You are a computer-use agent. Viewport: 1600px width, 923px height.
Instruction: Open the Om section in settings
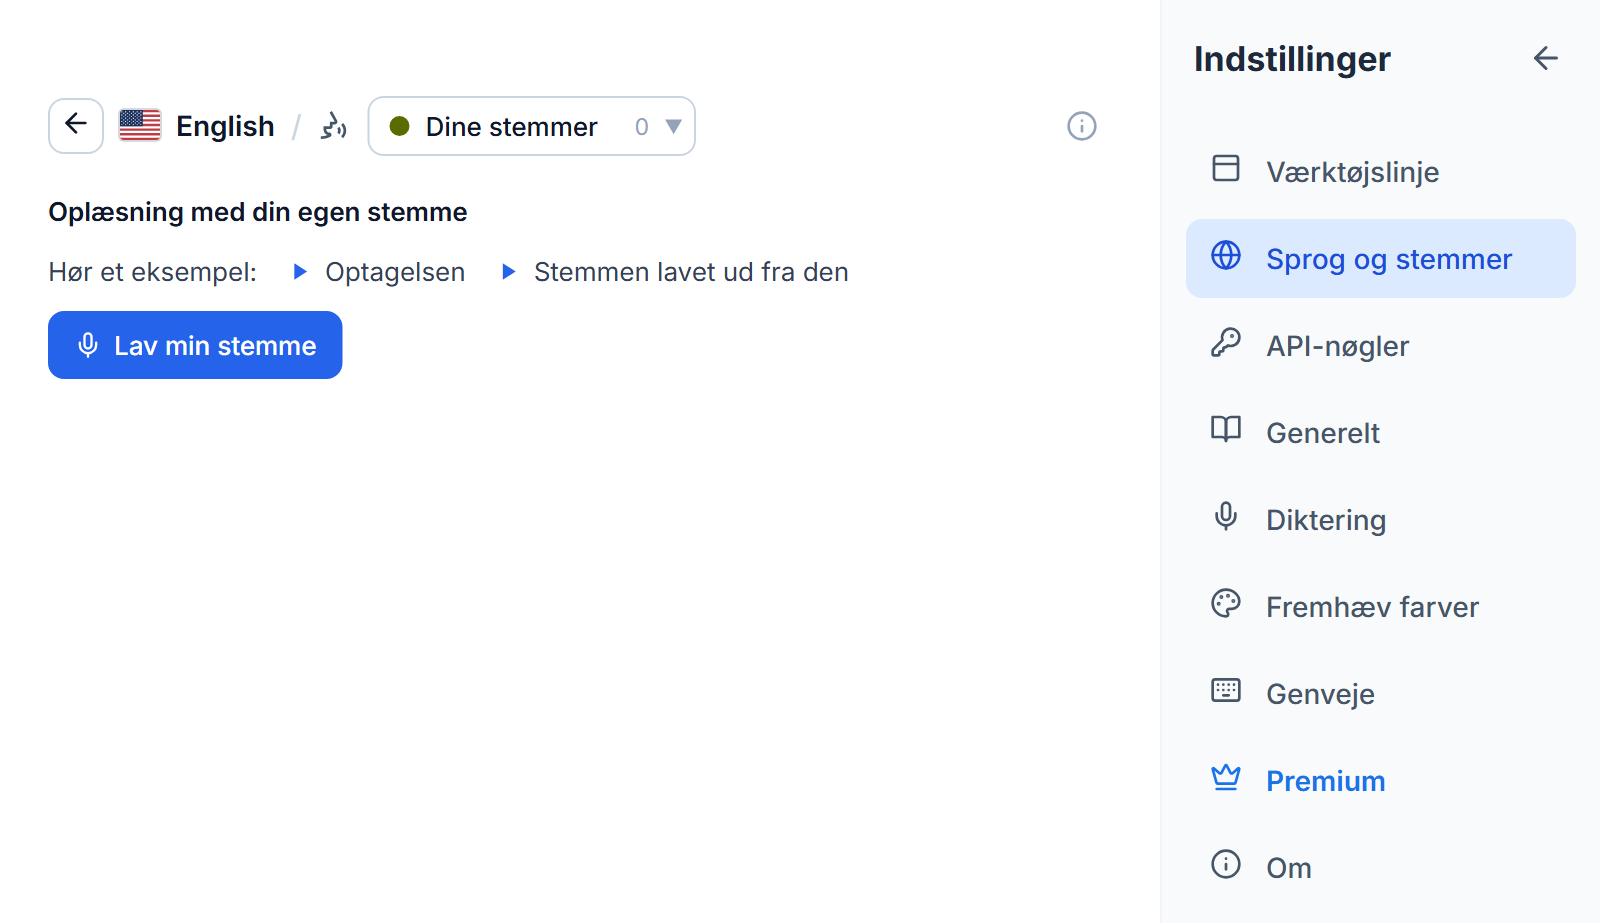pyautogui.click(x=1381, y=868)
